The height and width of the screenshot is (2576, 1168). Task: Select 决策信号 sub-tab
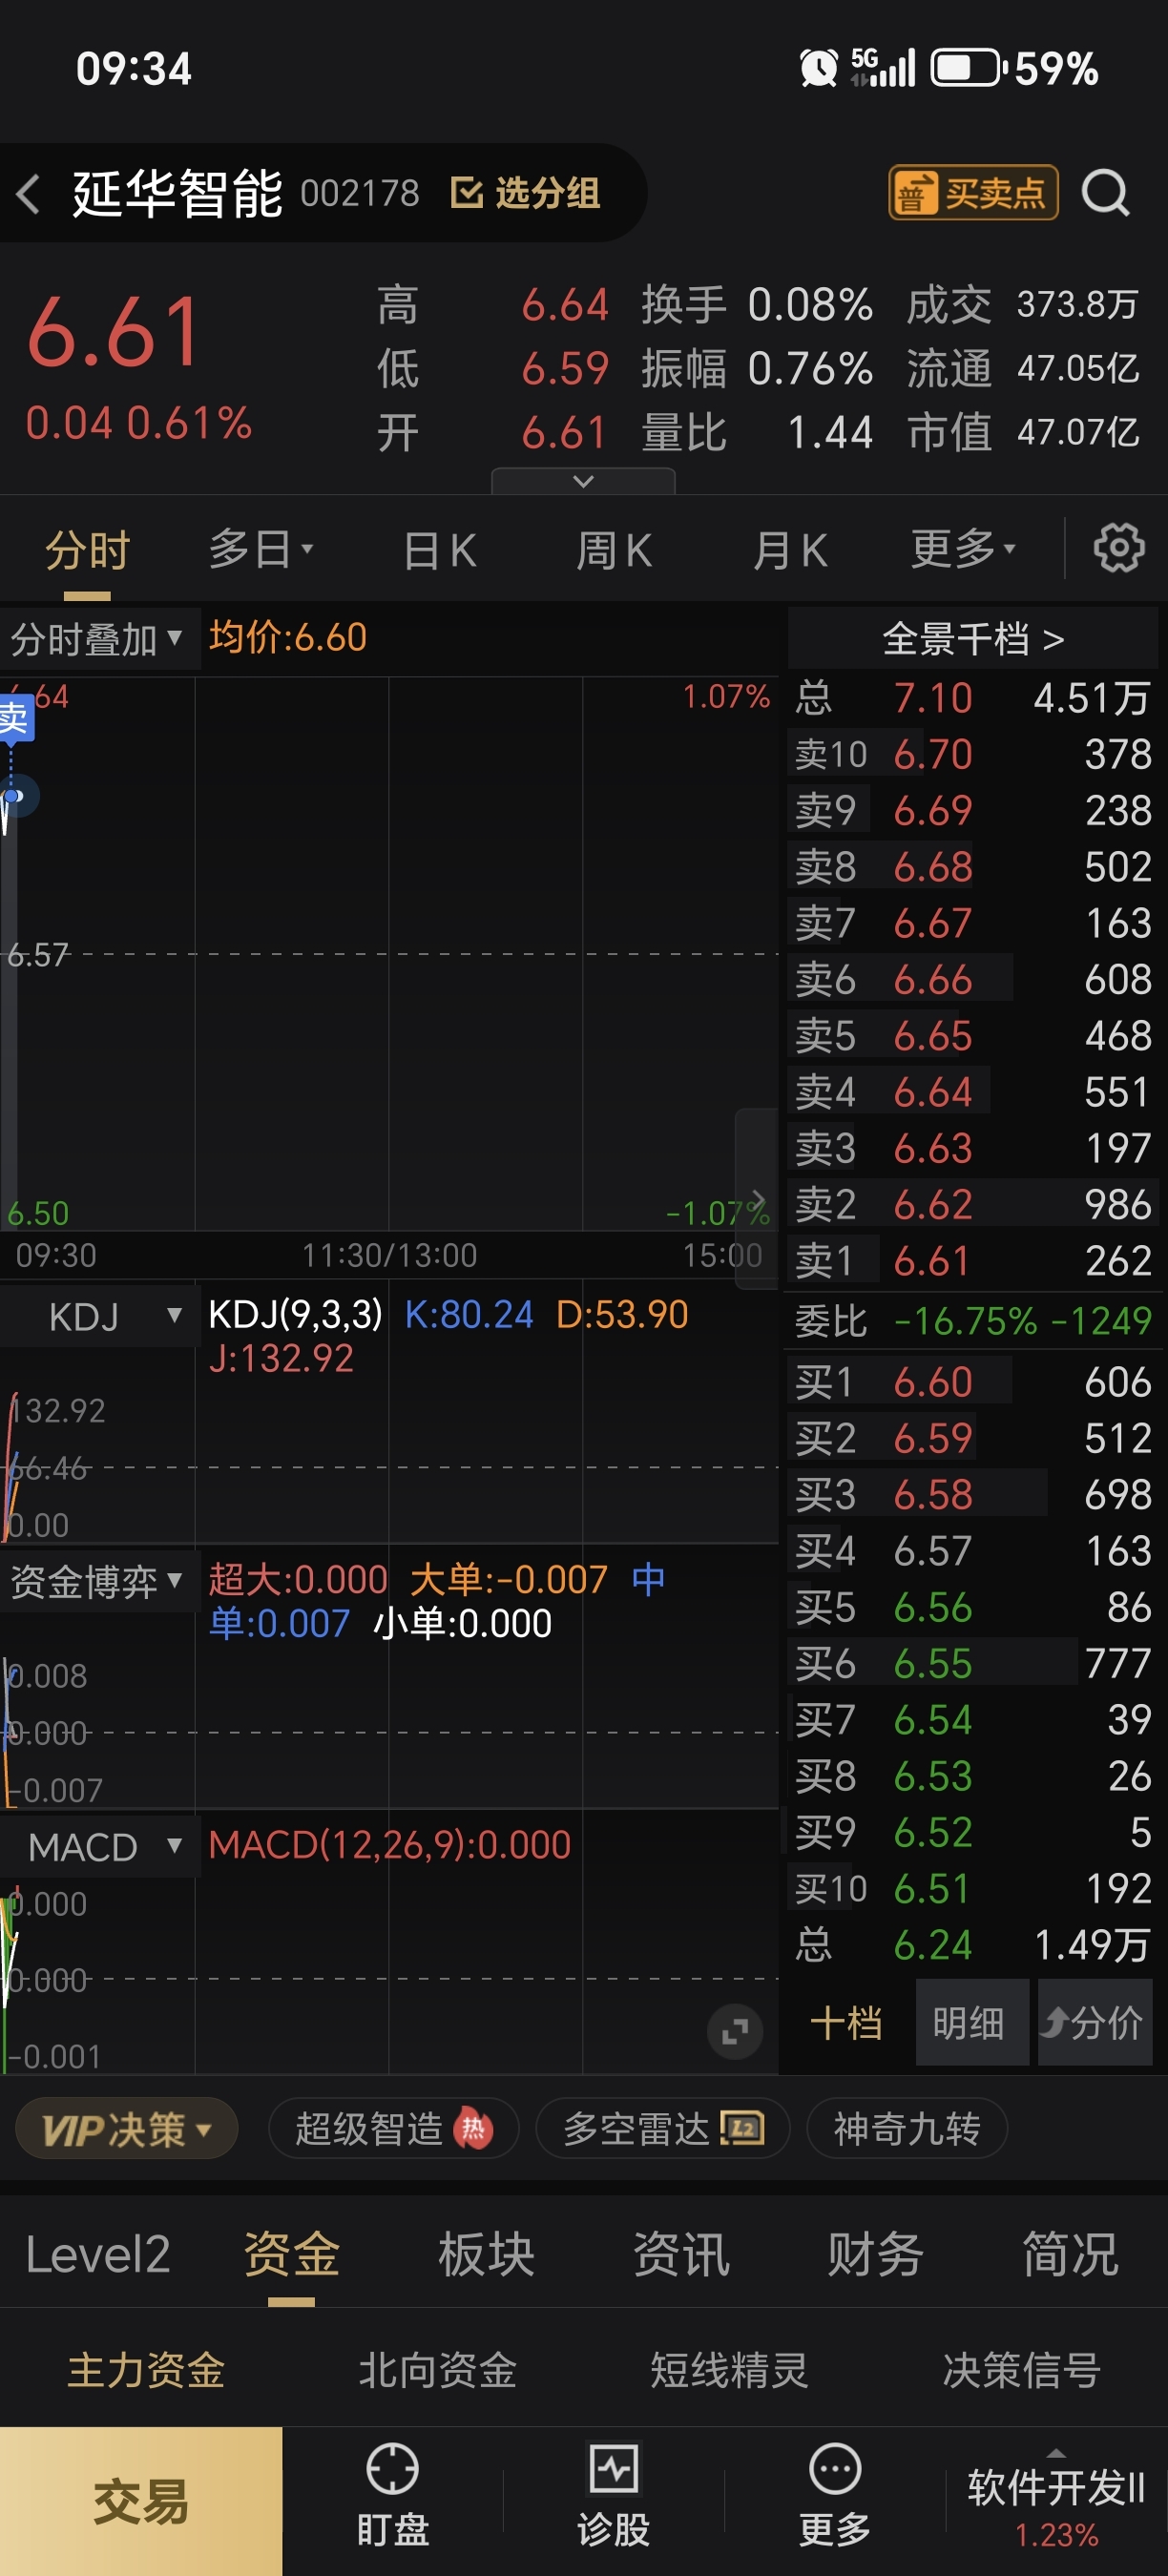click(1022, 2370)
